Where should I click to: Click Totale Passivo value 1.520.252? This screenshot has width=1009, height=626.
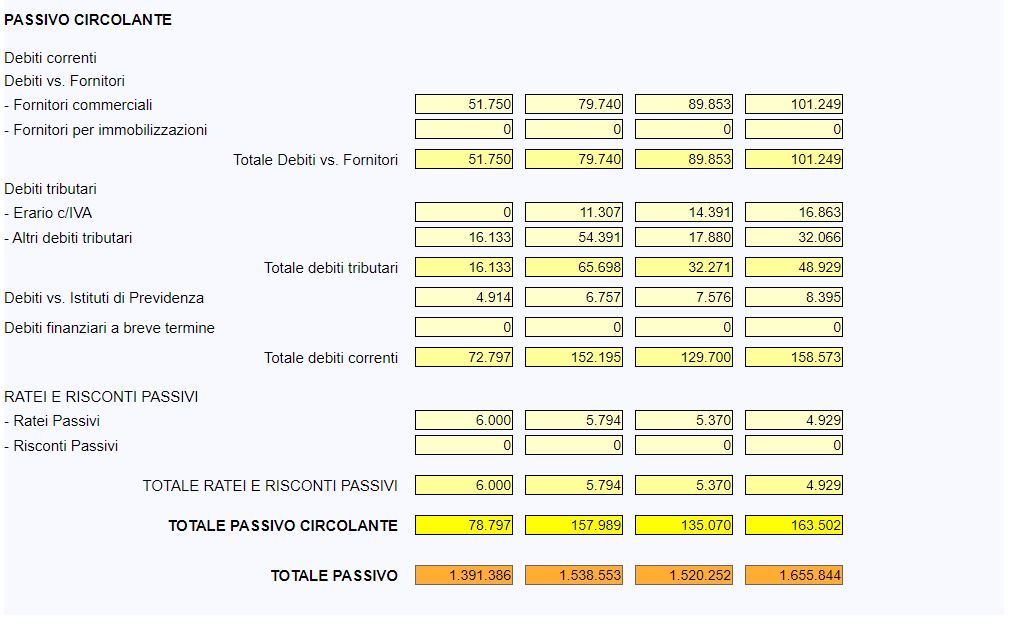684,575
